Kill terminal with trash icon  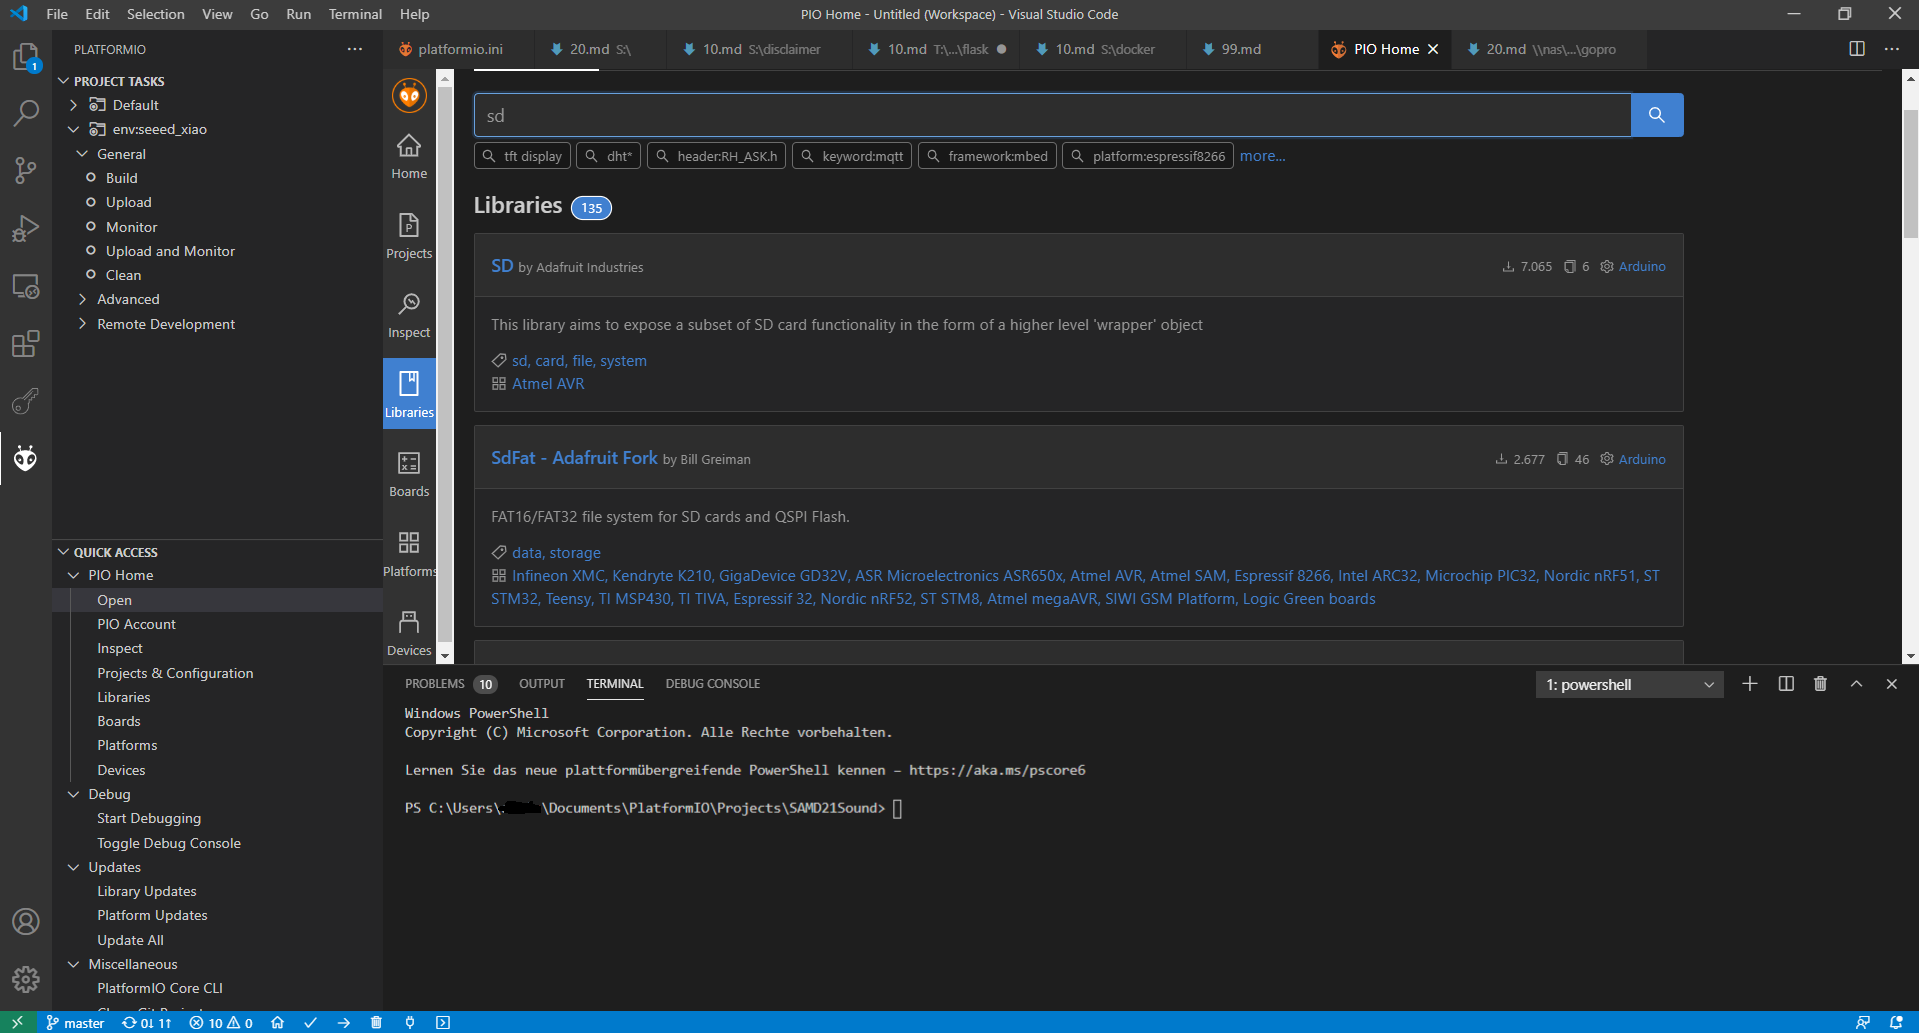pyautogui.click(x=1821, y=684)
